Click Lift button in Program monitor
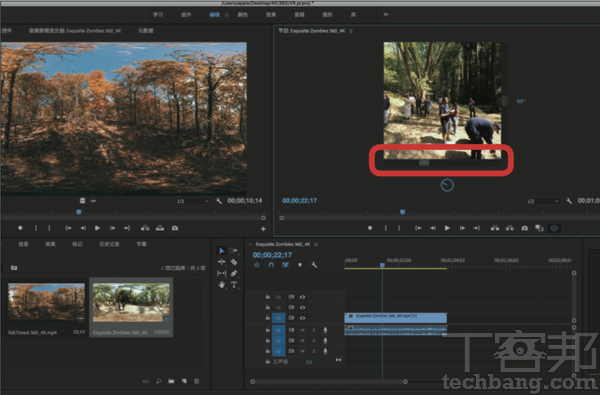 tap(495, 228)
